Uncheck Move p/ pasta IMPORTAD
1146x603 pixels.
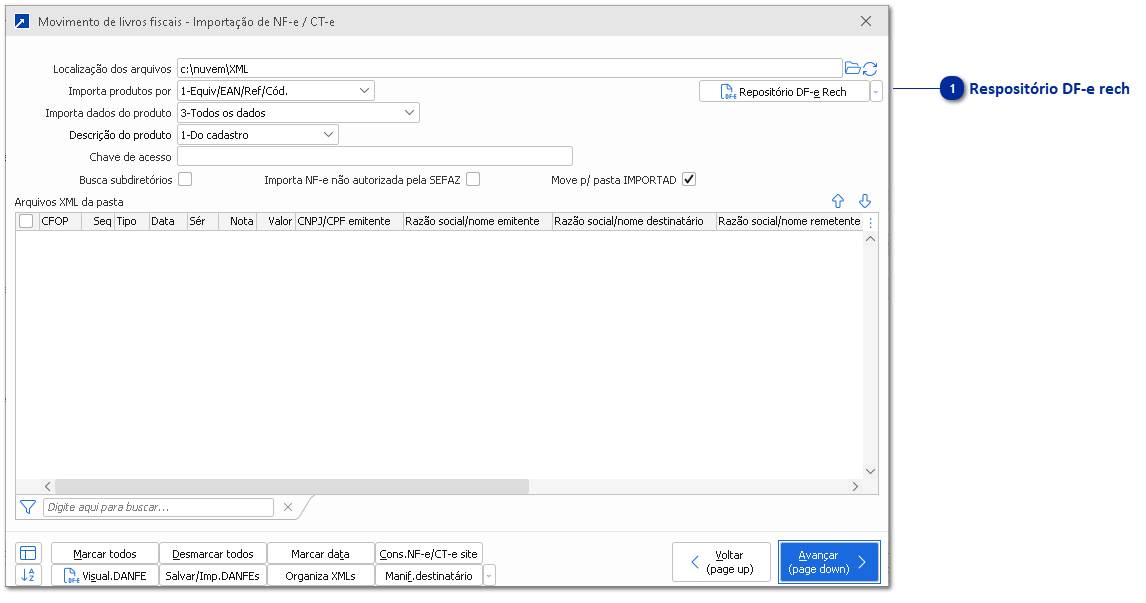coord(688,179)
